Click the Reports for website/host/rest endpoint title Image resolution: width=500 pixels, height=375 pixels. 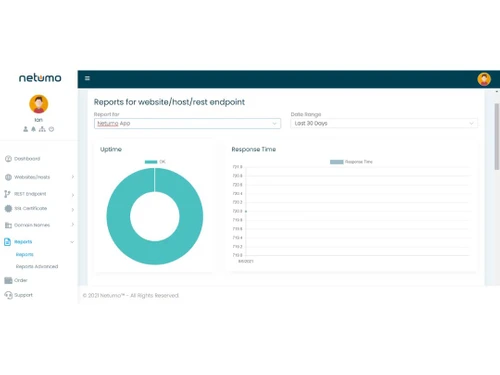click(169, 102)
